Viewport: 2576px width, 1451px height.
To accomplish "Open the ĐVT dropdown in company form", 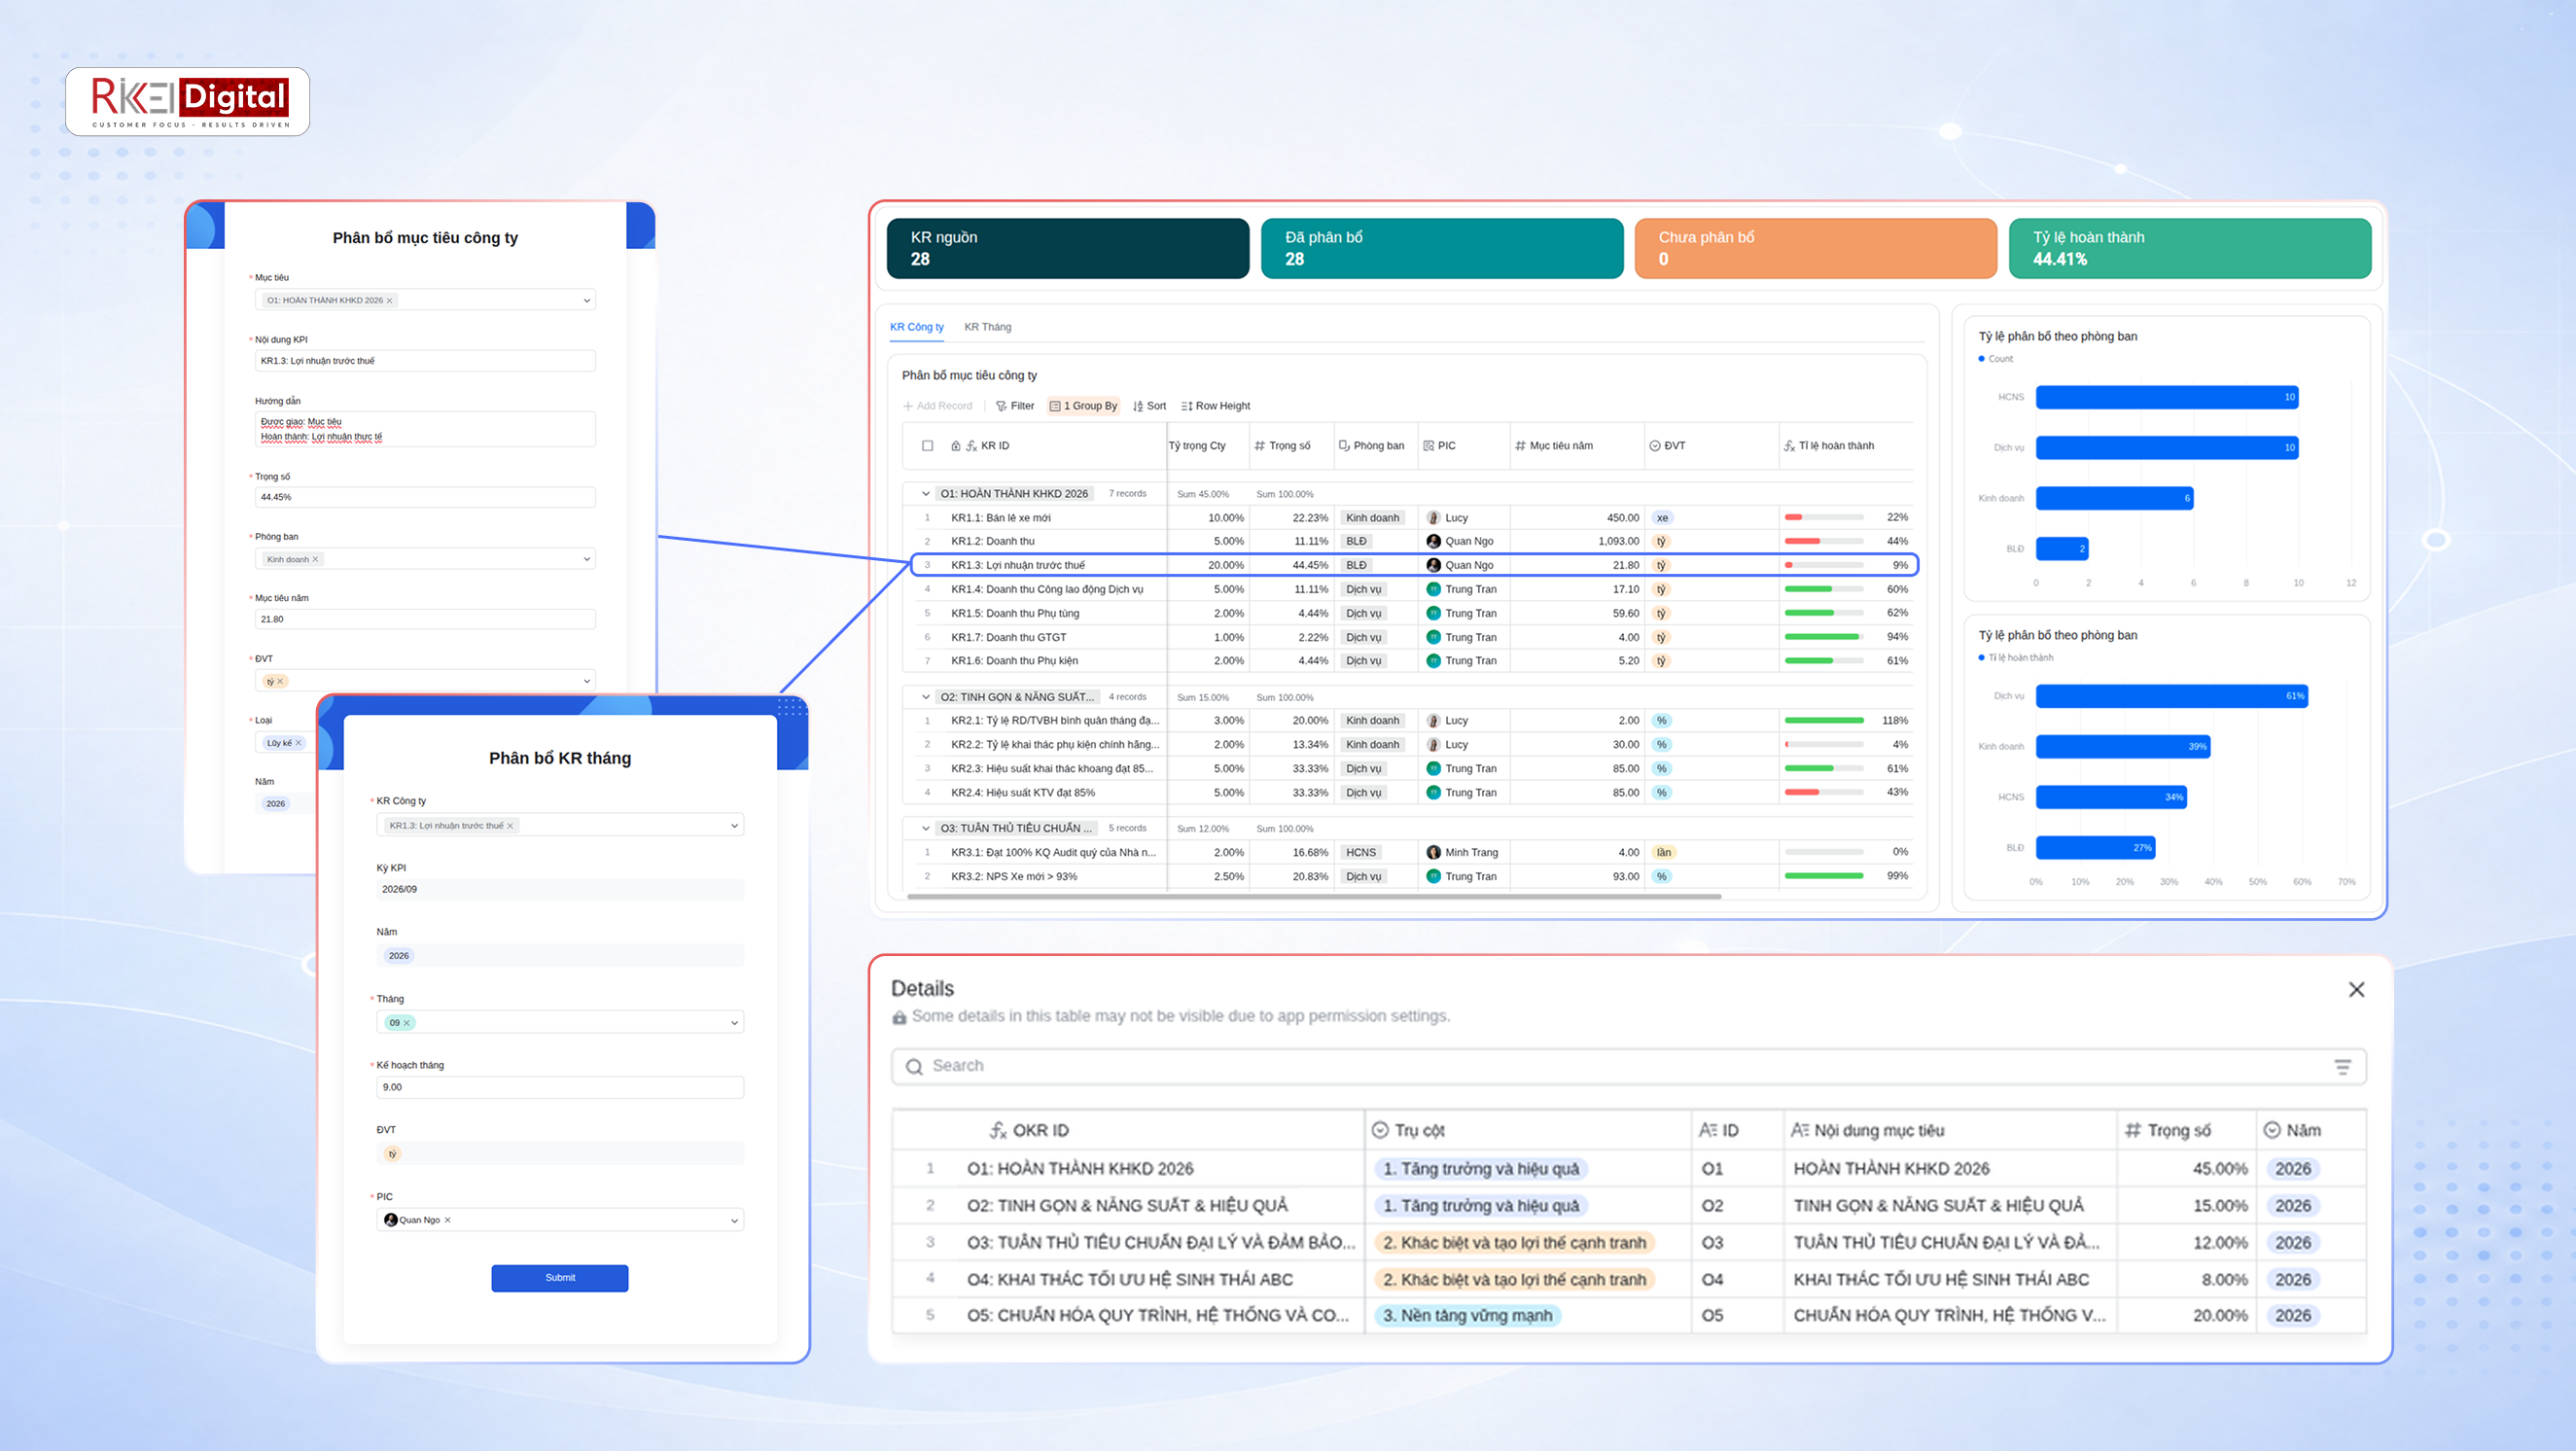I will [425, 681].
